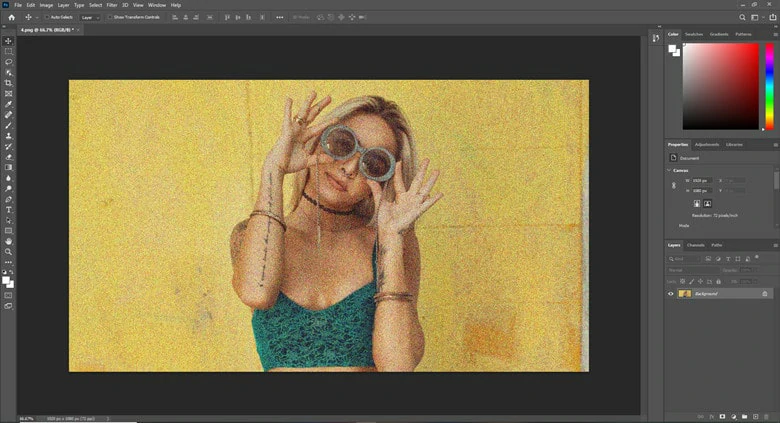Collapse the Canvas section in Properties
780x423 pixels.
[669, 170]
